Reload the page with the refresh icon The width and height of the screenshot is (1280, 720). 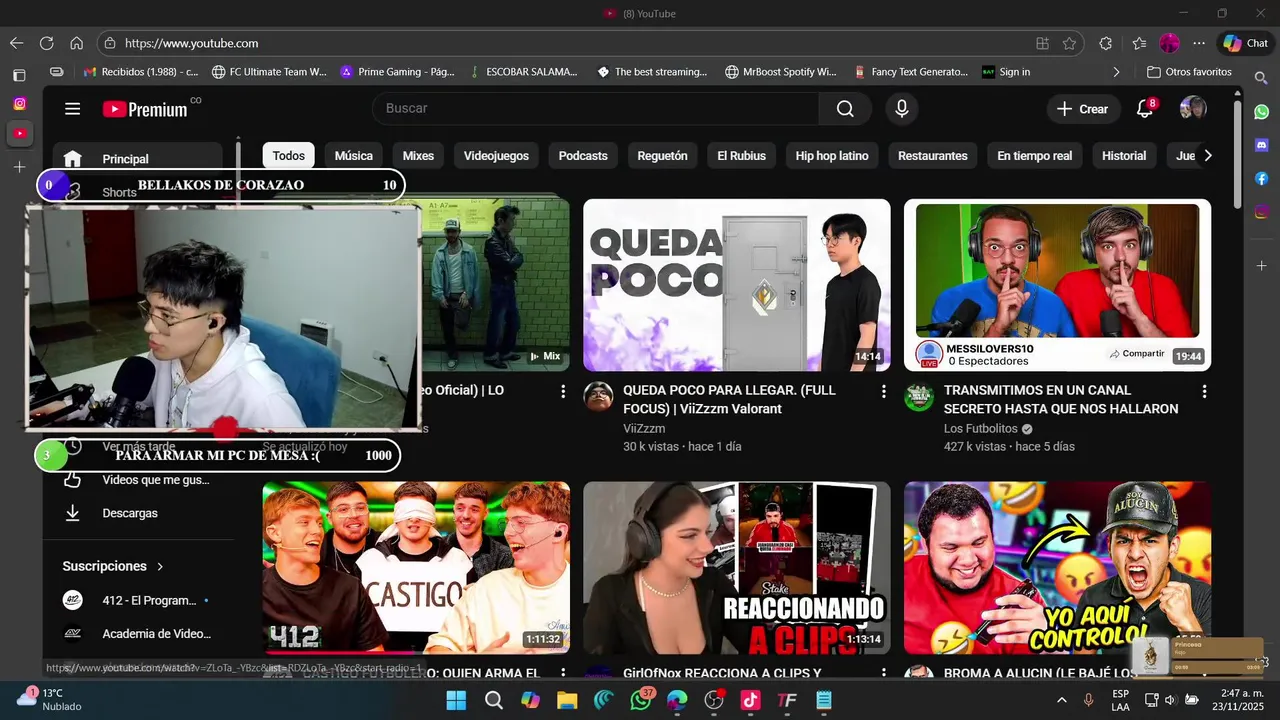(x=46, y=43)
